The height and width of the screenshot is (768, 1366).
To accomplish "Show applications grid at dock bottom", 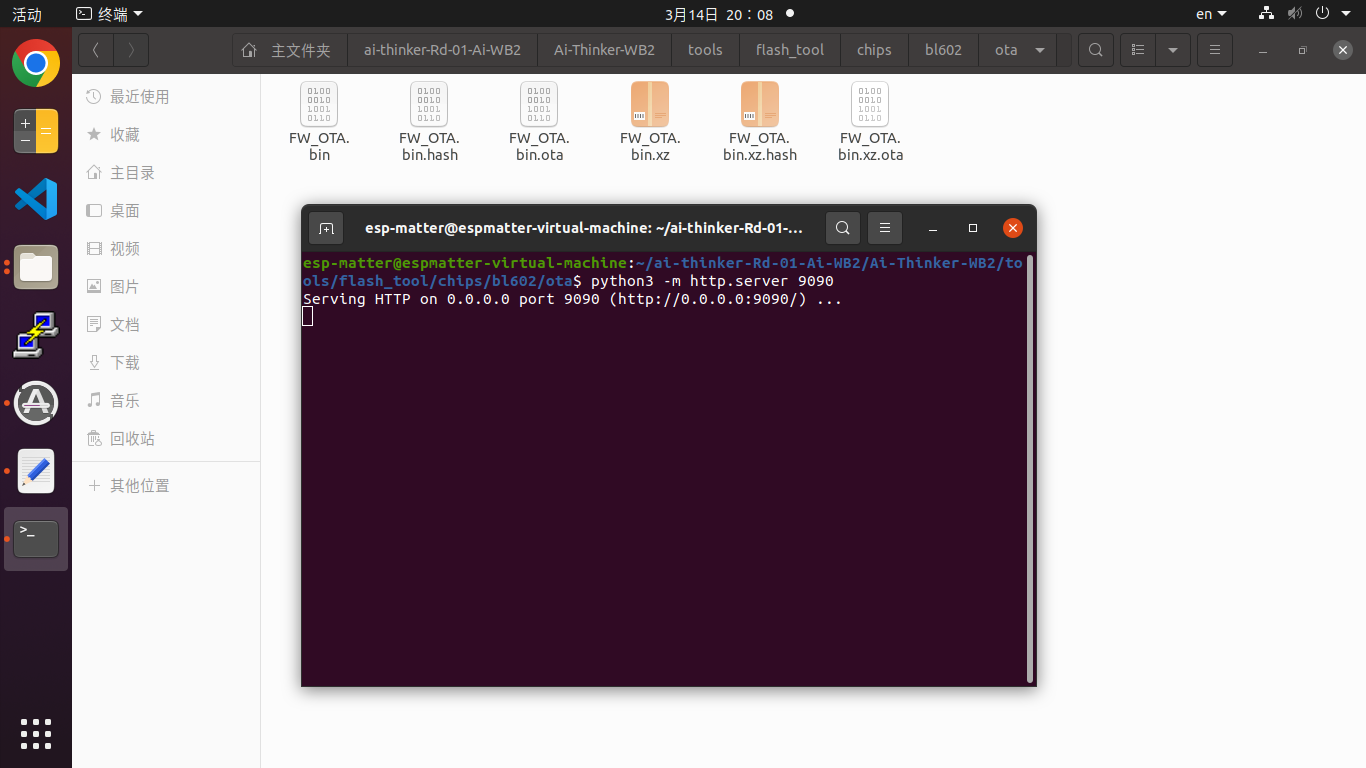I will coord(36,733).
